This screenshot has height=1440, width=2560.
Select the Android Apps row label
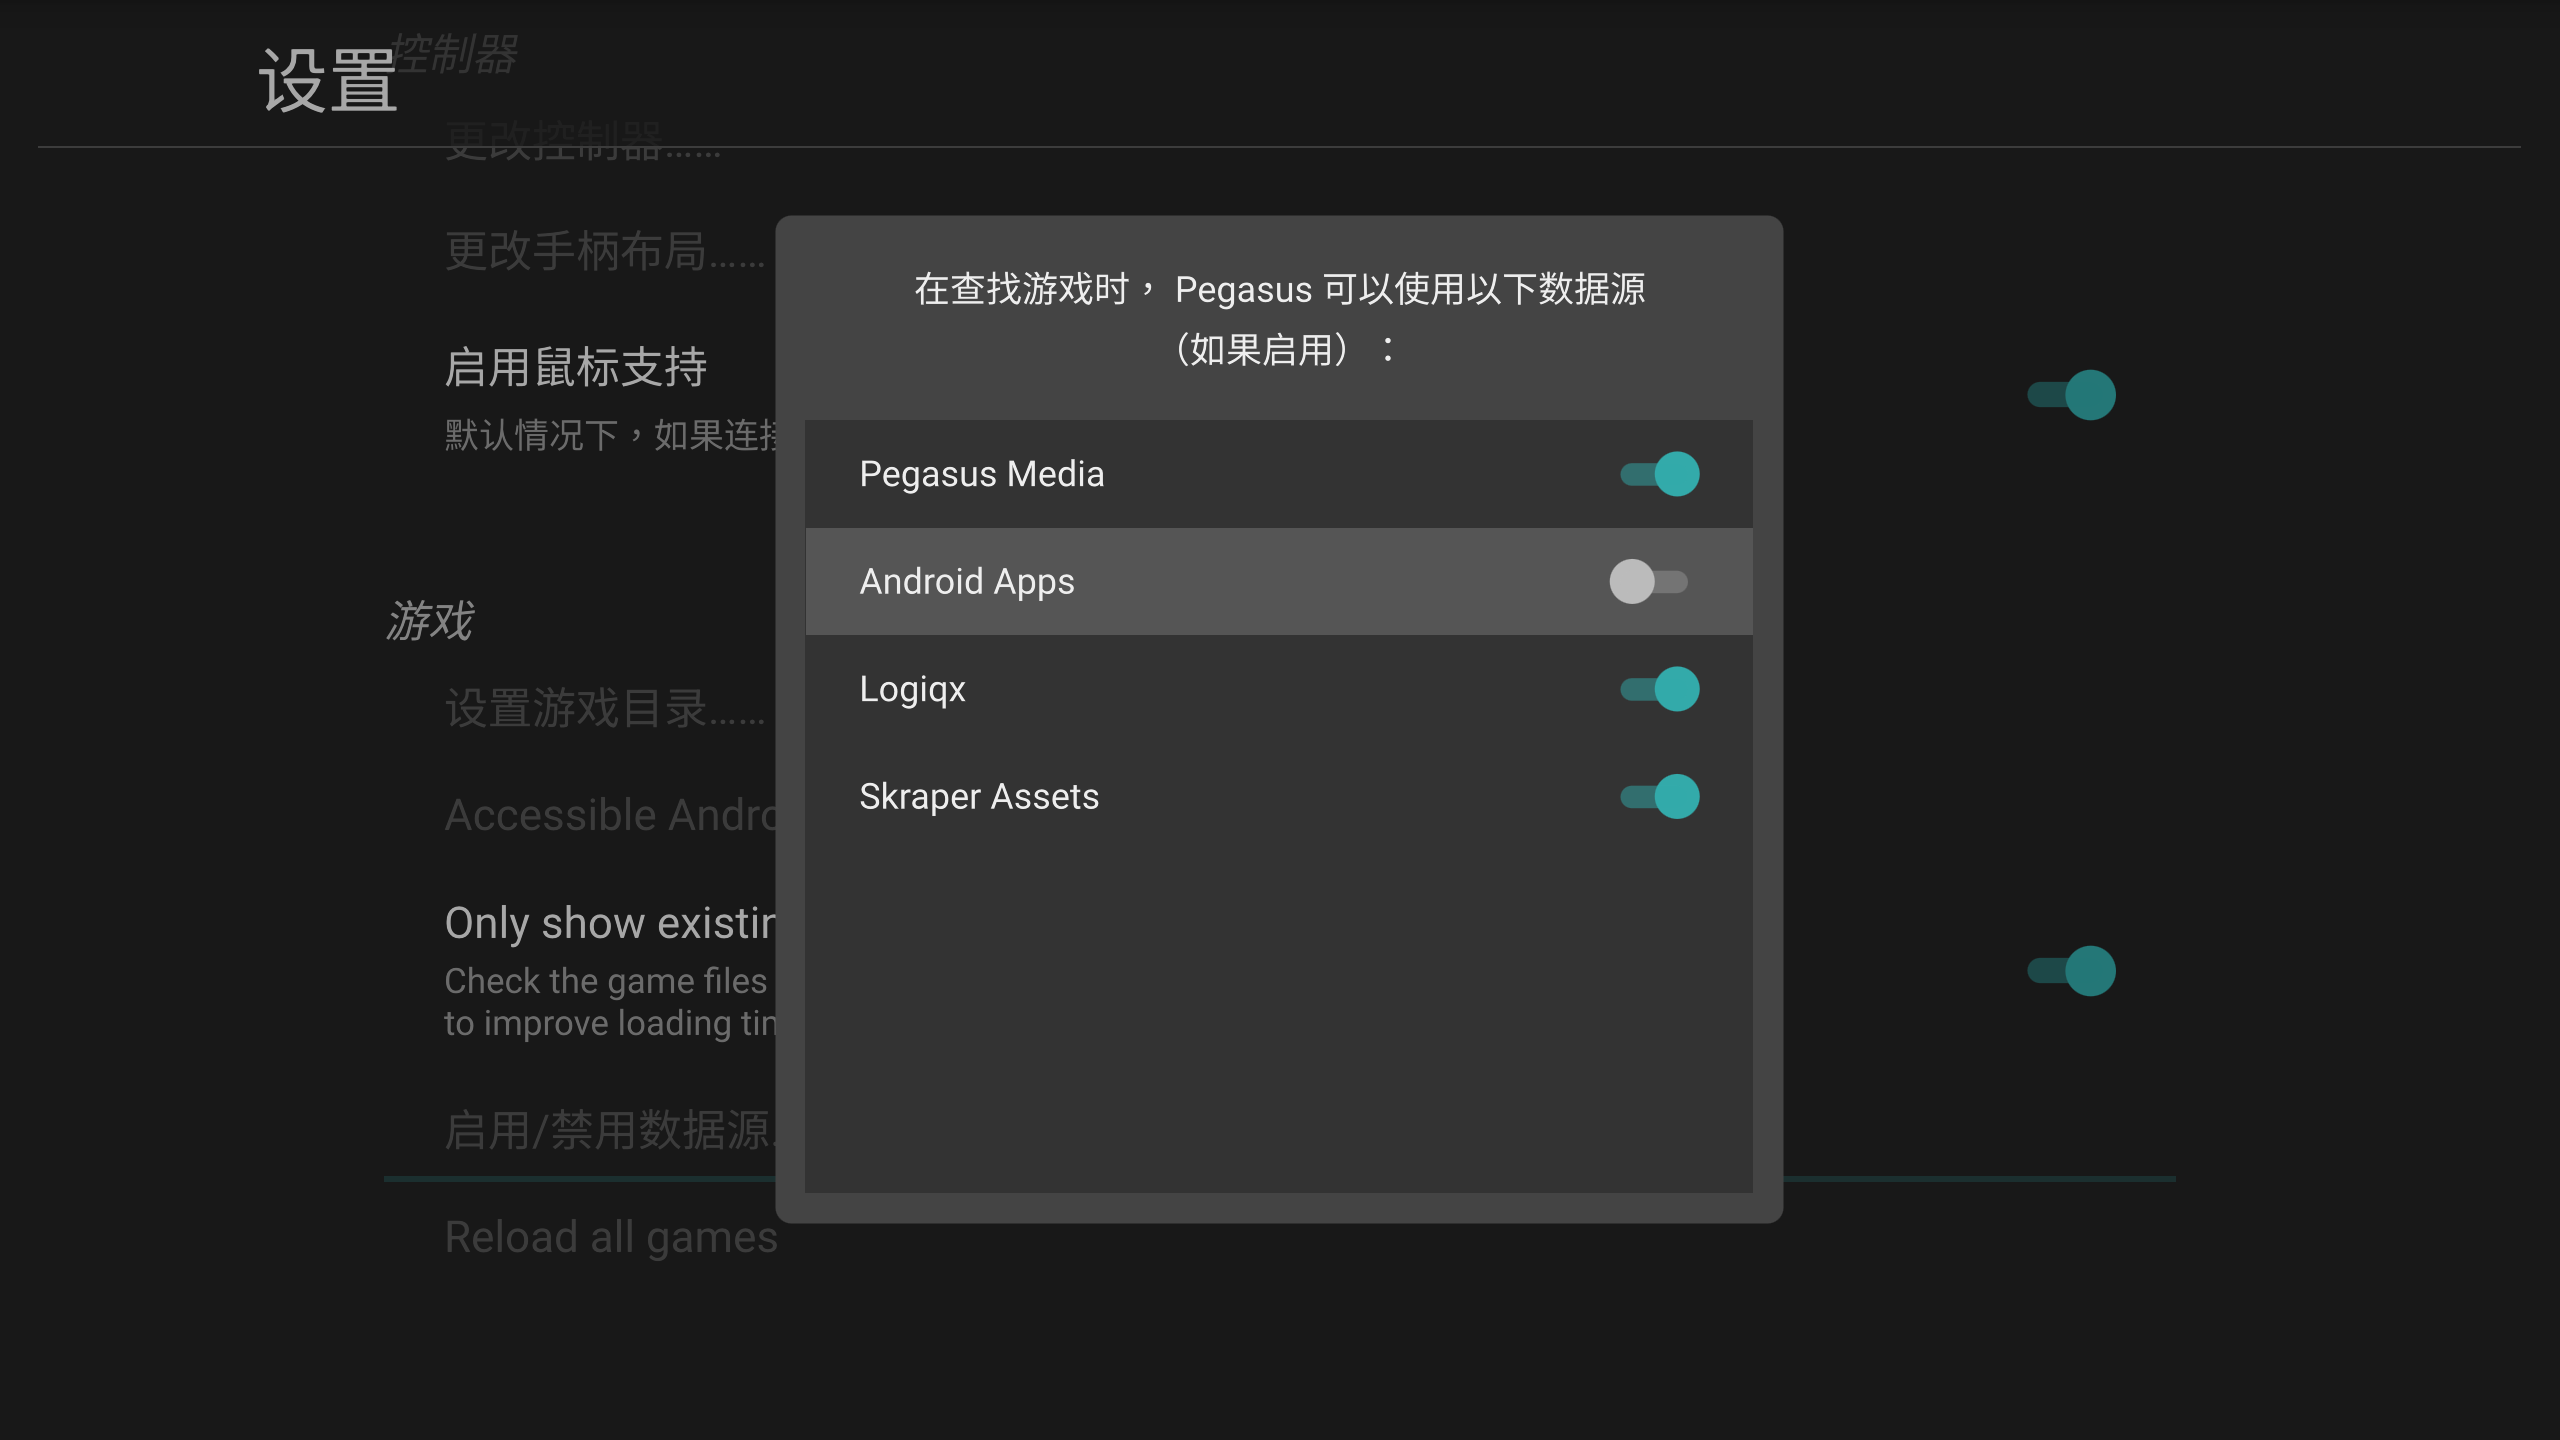(967, 582)
